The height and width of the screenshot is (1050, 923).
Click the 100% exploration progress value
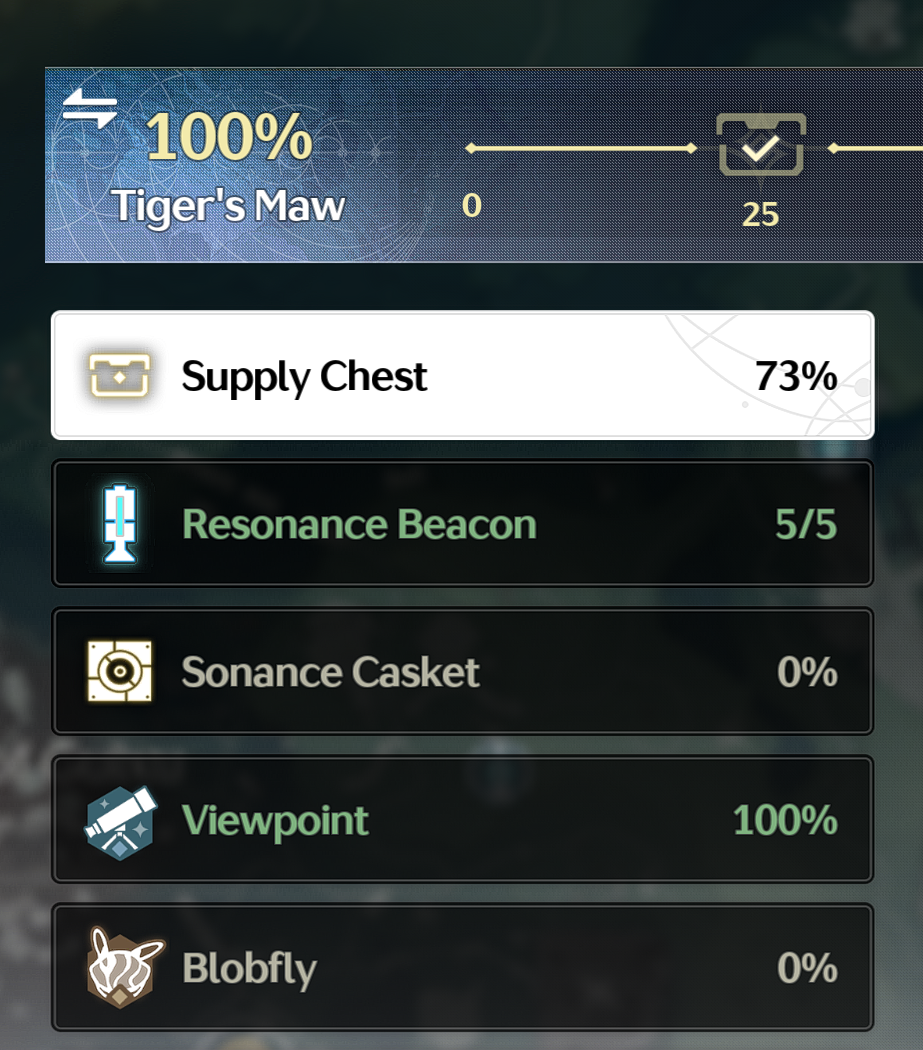[229, 137]
